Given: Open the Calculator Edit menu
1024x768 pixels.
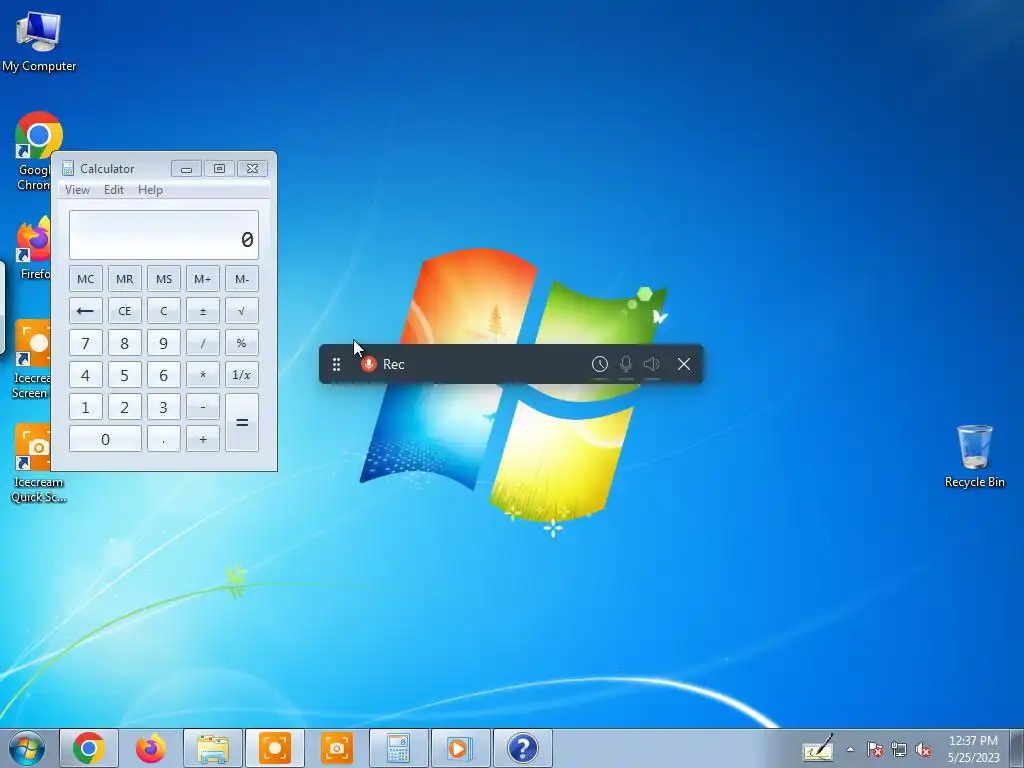Looking at the screenshot, I should [114, 190].
